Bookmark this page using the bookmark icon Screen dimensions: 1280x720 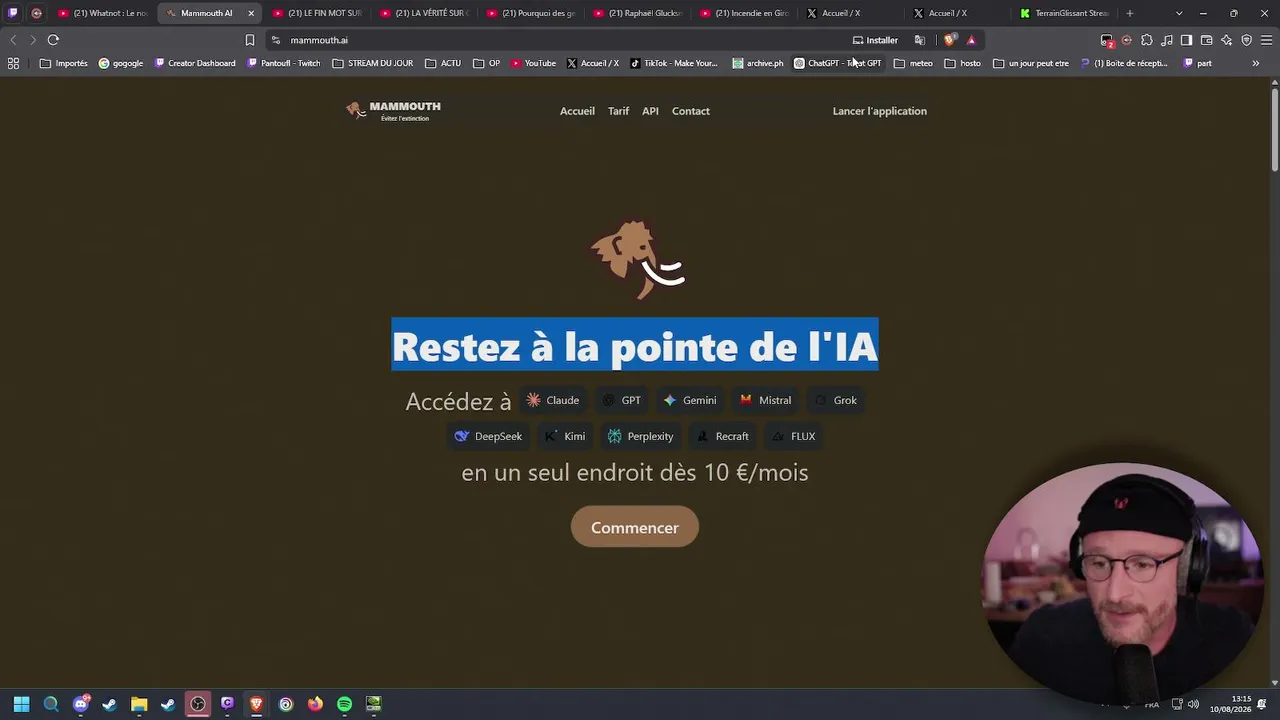coord(250,40)
